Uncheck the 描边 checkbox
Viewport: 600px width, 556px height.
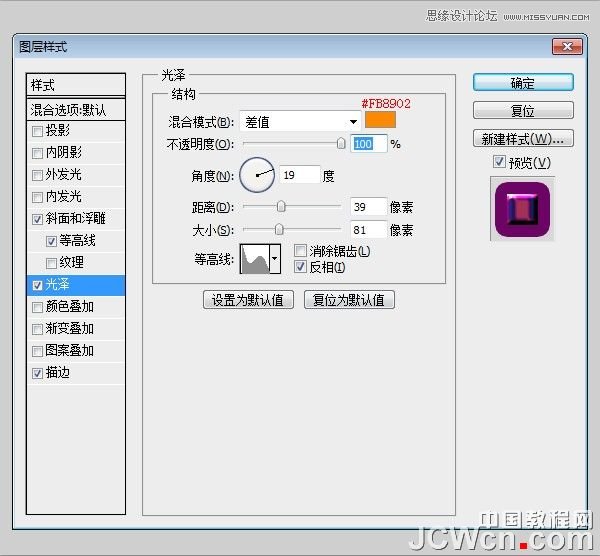coord(37,373)
